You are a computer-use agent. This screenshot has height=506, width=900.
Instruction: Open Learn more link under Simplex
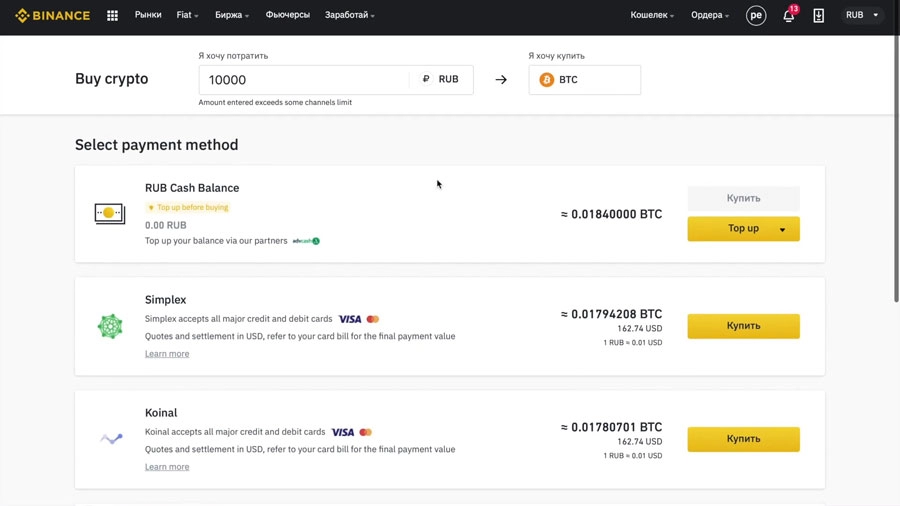coord(167,354)
